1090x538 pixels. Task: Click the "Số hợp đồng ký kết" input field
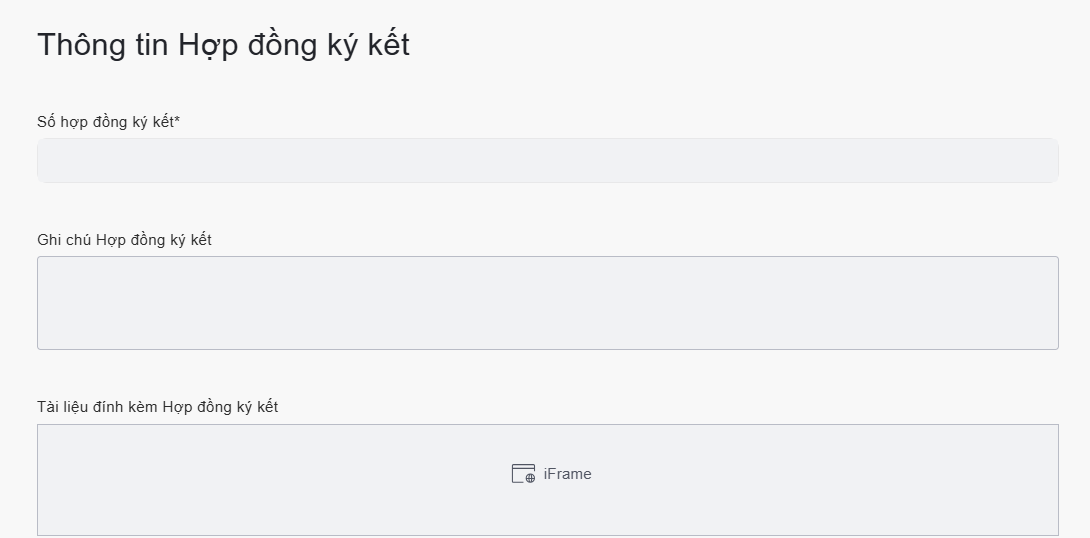(547, 161)
